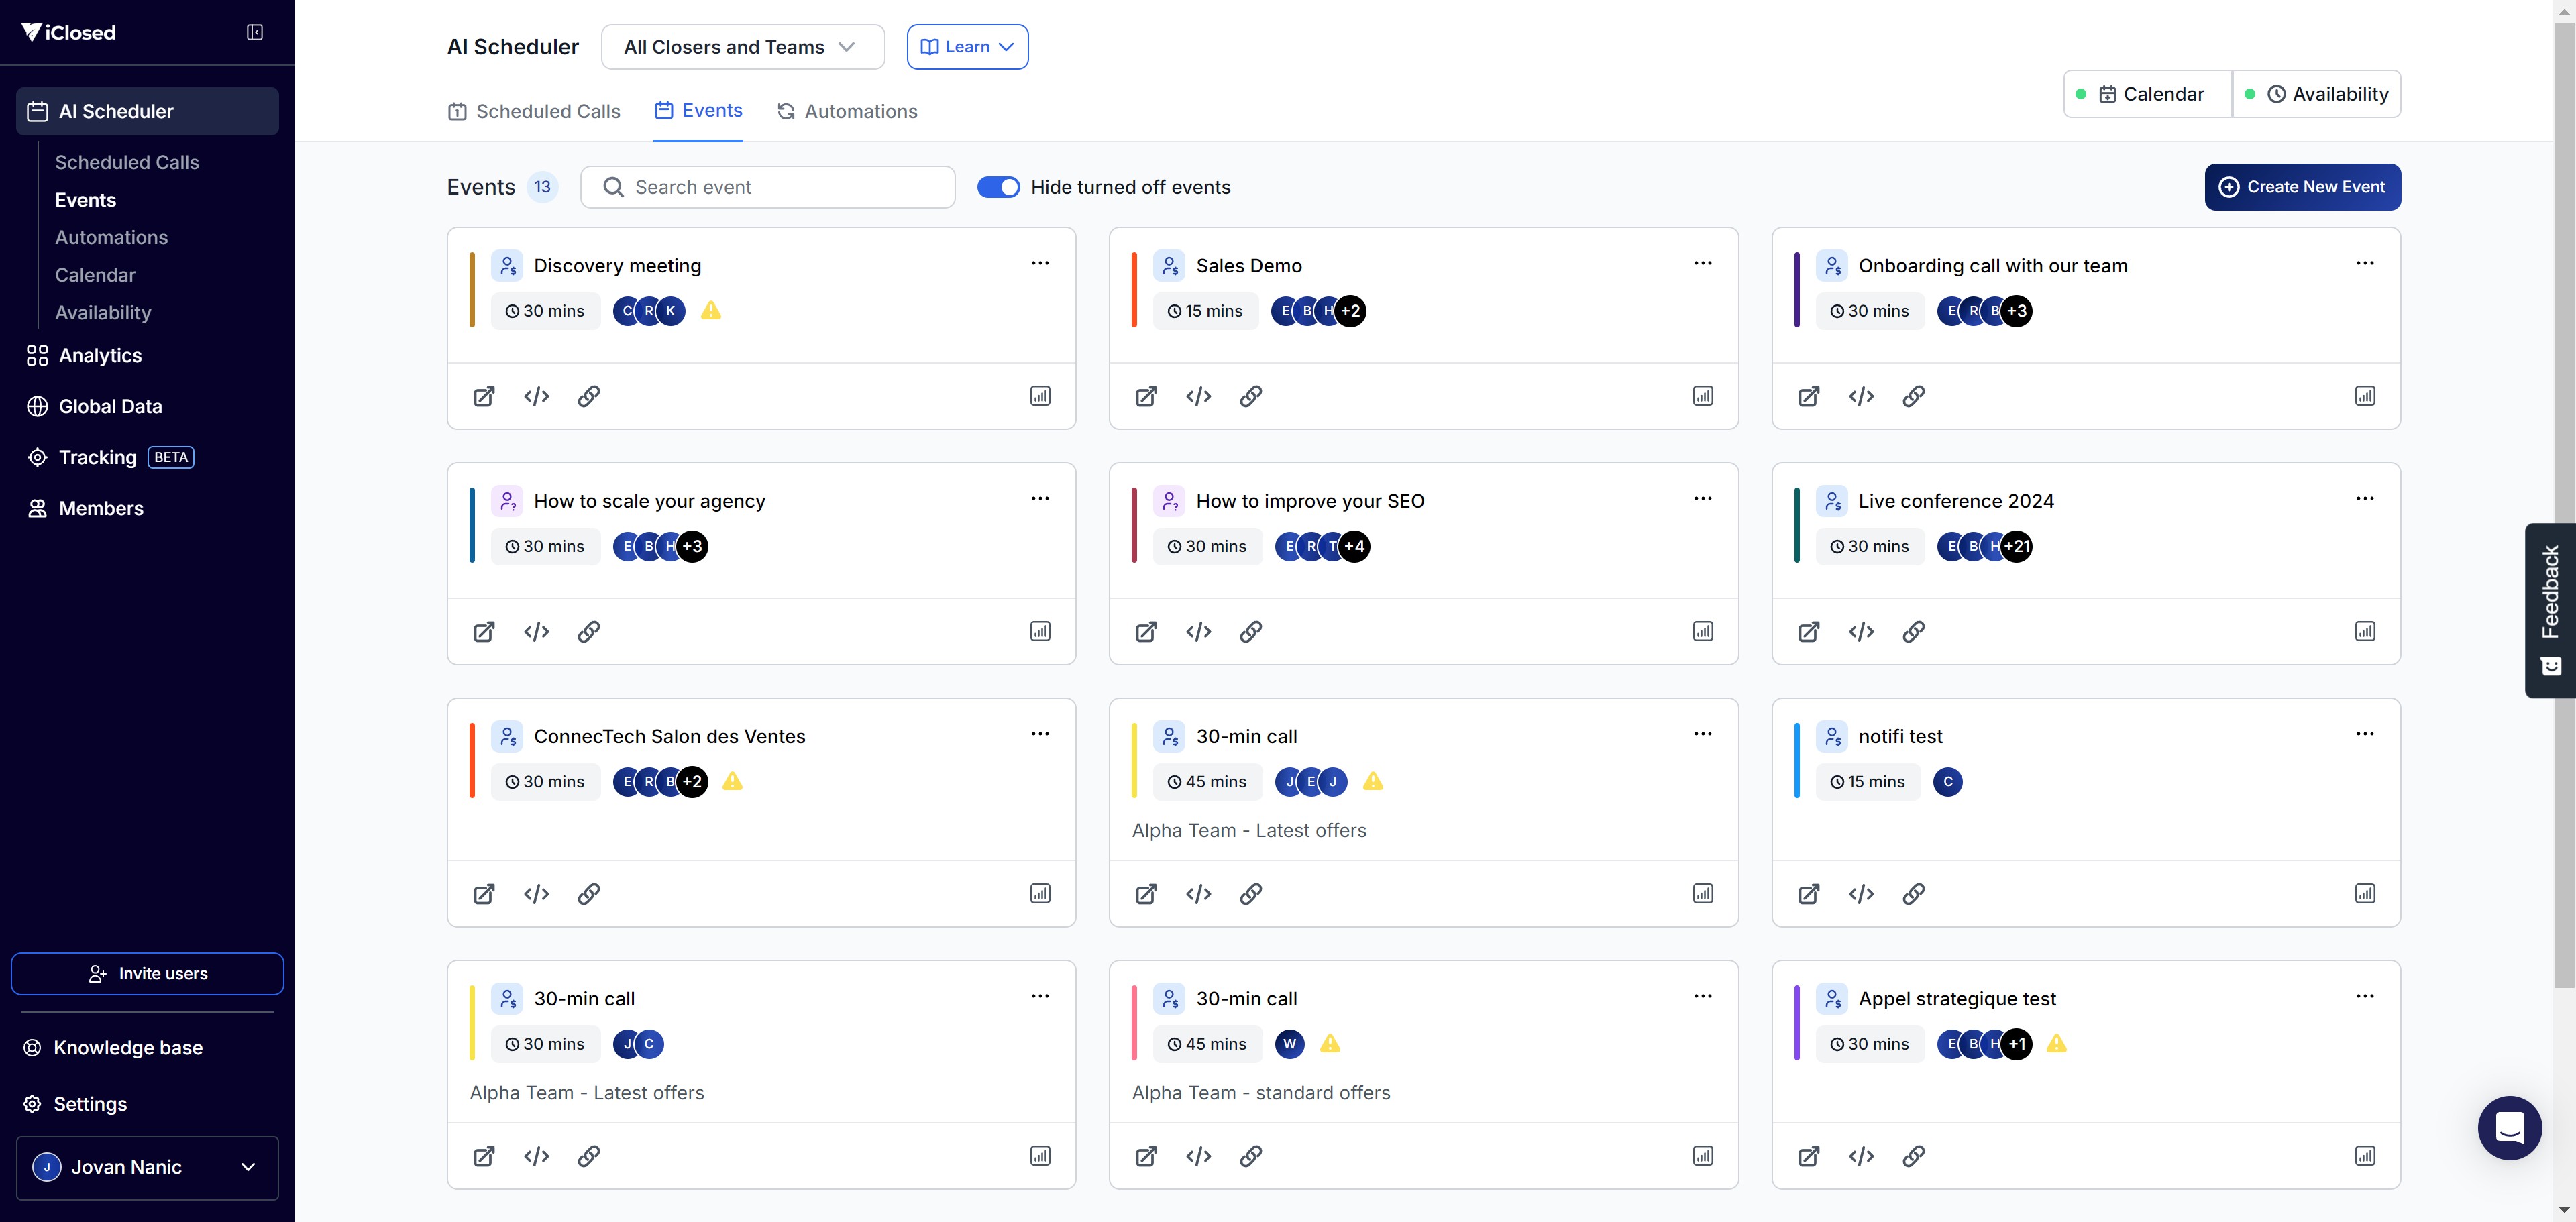This screenshot has width=2576, height=1222.
Task: Open Analytics in the sidebar
Action: [100, 355]
